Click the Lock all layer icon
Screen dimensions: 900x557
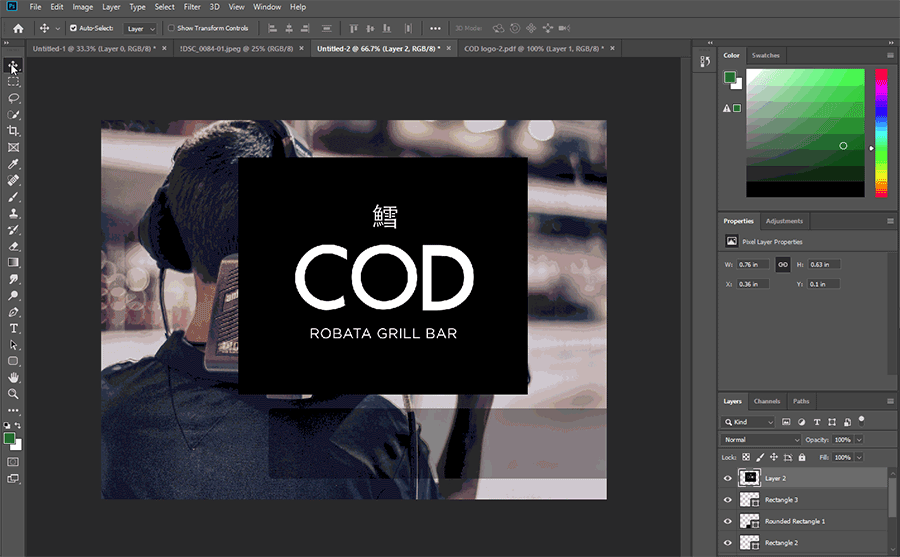click(802, 458)
